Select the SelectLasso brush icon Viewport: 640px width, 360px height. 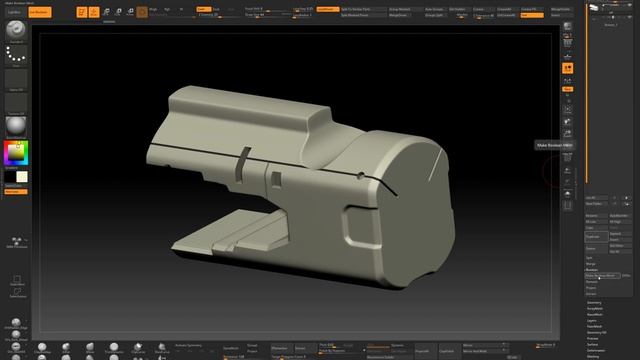pyautogui.click(x=17, y=293)
